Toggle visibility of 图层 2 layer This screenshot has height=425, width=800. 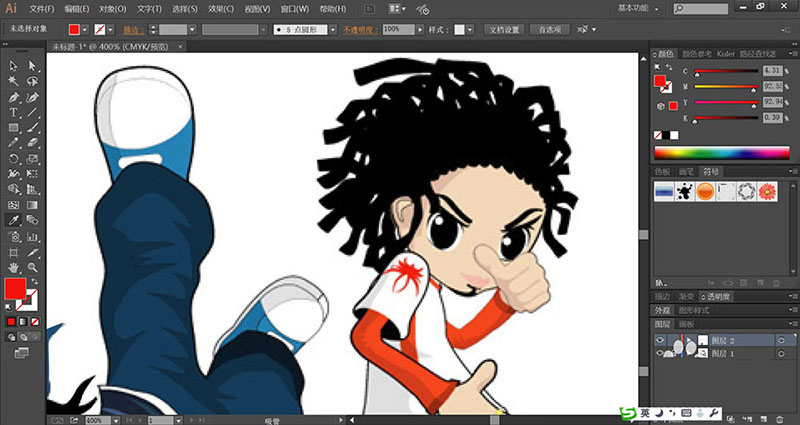pos(660,340)
